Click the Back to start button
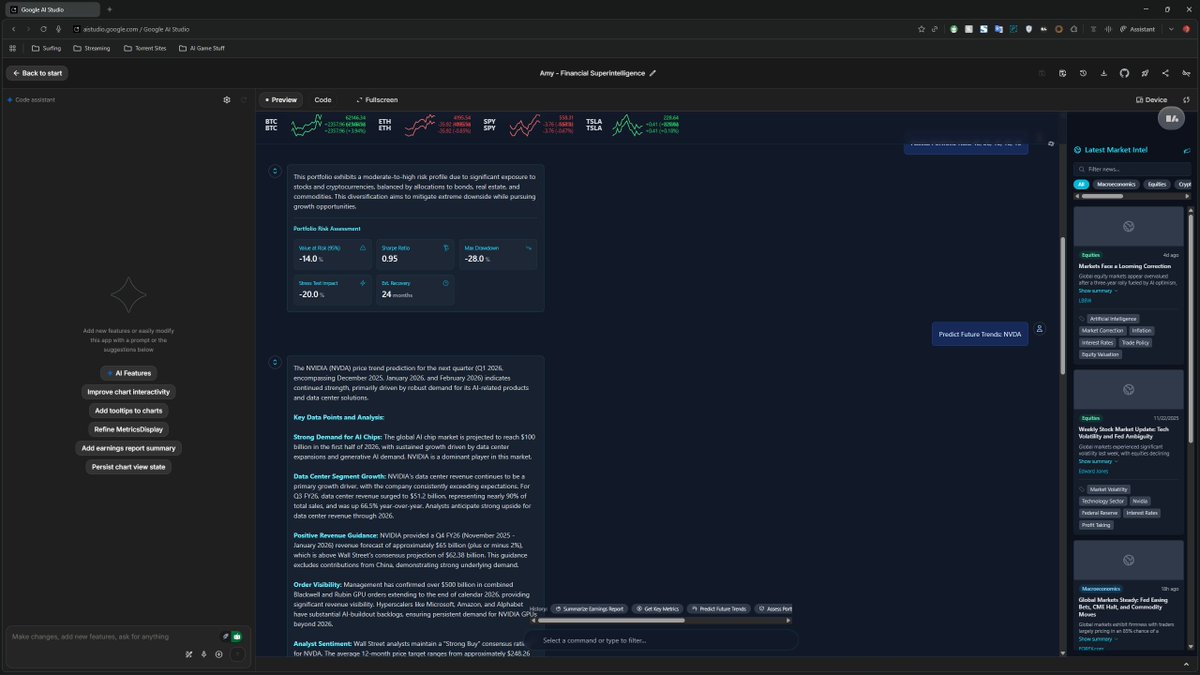Image resolution: width=1200 pixels, height=675 pixels. pyautogui.click(x=37, y=73)
